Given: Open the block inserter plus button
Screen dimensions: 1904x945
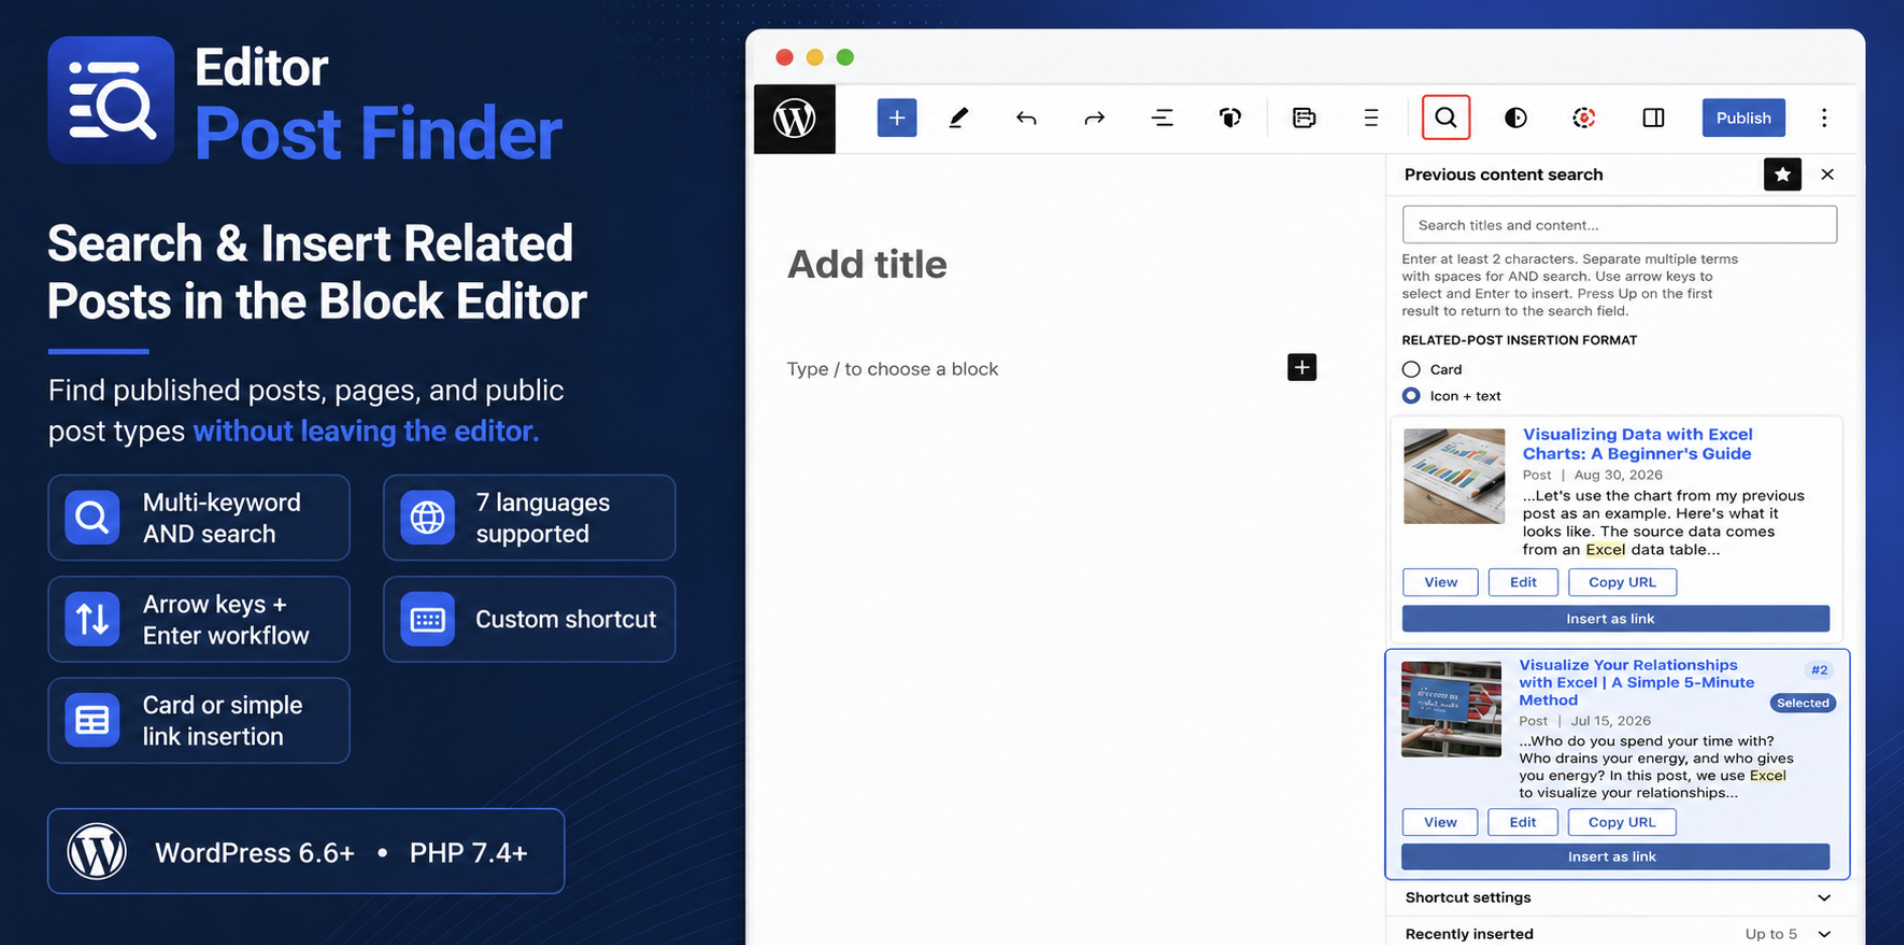Looking at the screenshot, I should (x=896, y=118).
